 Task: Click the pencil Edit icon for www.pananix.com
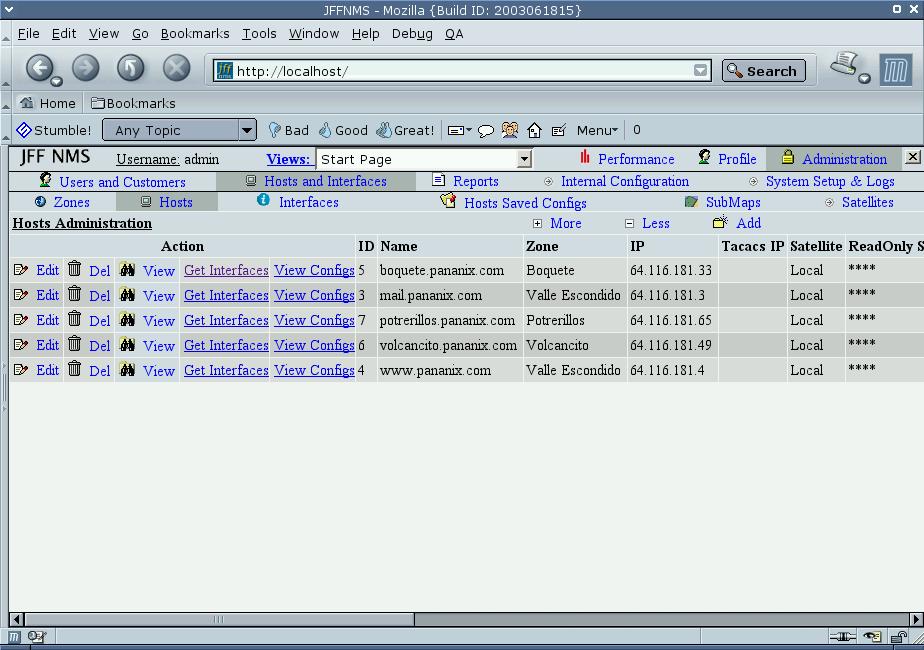click(21, 370)
